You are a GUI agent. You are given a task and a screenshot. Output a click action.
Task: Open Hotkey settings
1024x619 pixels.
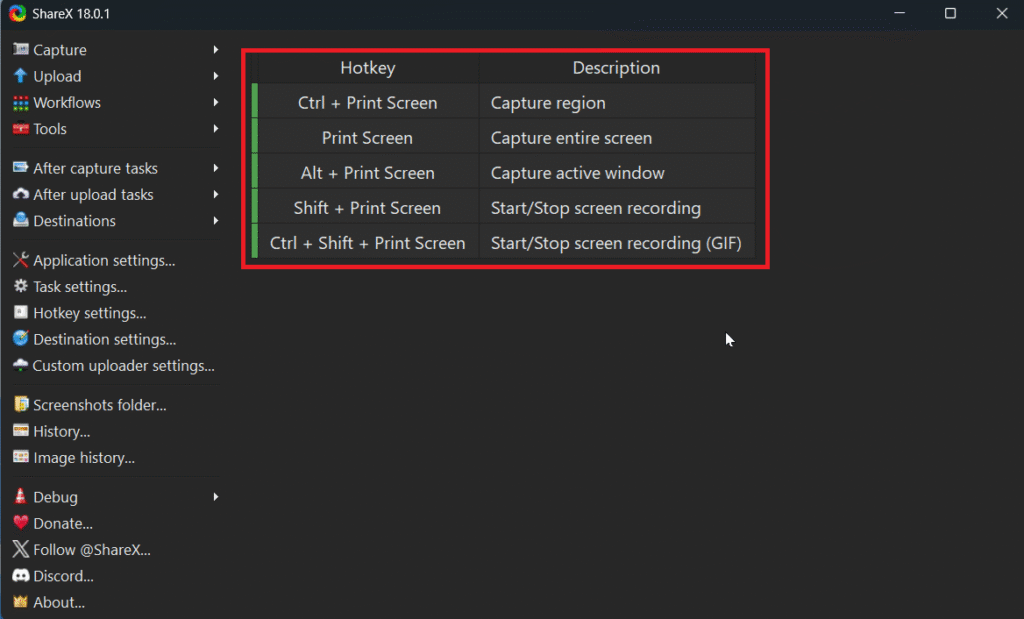click(x=89, y=313)
